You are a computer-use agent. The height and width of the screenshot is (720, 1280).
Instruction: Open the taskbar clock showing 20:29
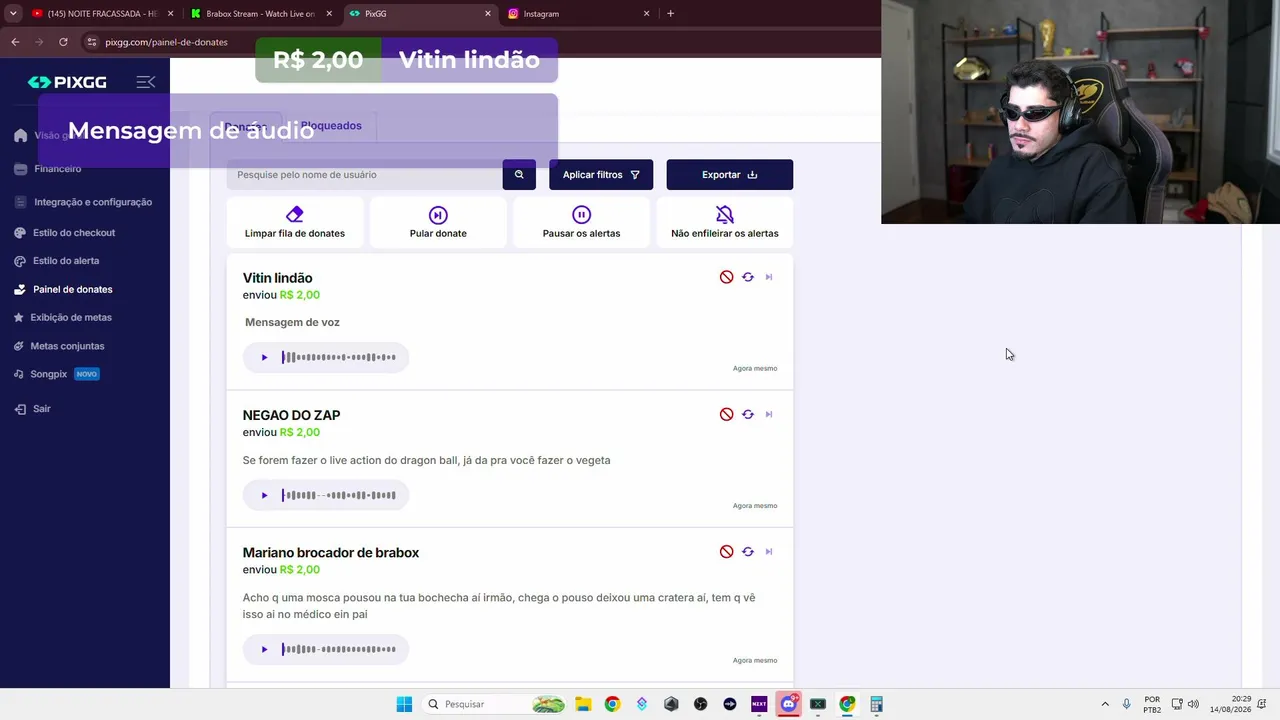[x=1230, y=704]
